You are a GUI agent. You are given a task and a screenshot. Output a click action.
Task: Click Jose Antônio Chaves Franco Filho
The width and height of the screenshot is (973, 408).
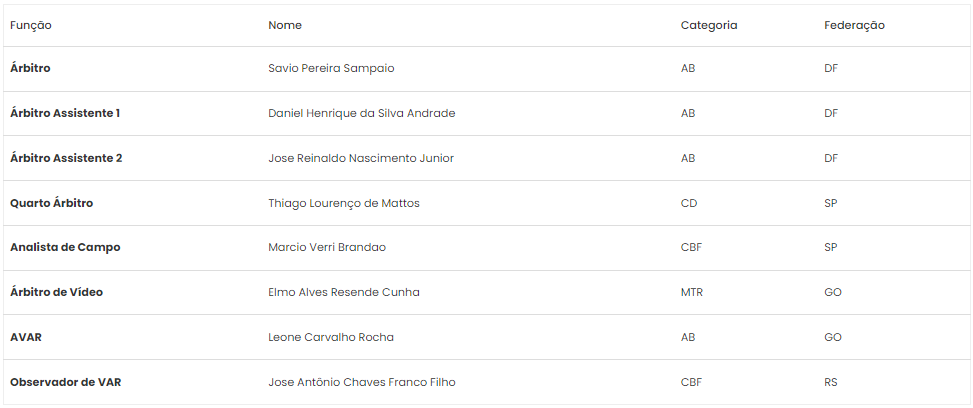(x=362, y=382)
